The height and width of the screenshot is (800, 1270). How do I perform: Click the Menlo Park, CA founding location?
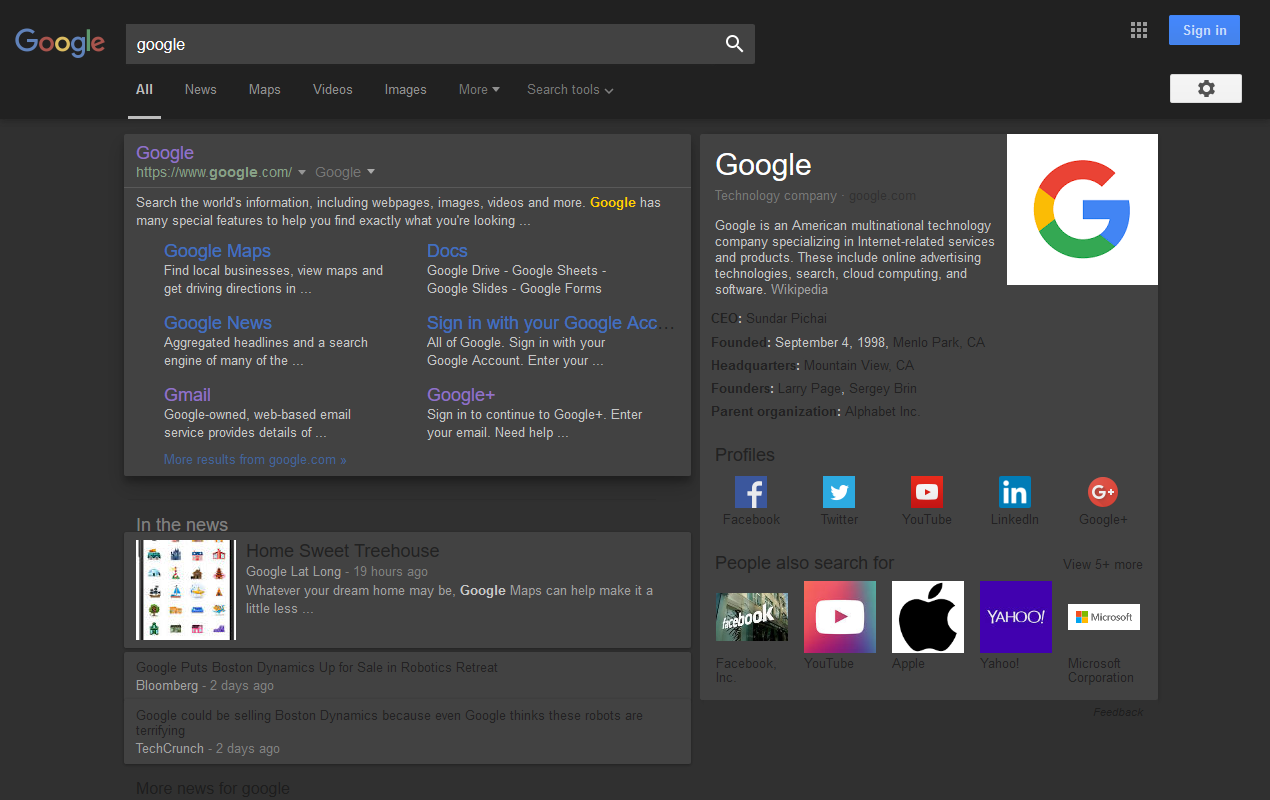click(939, 343)
